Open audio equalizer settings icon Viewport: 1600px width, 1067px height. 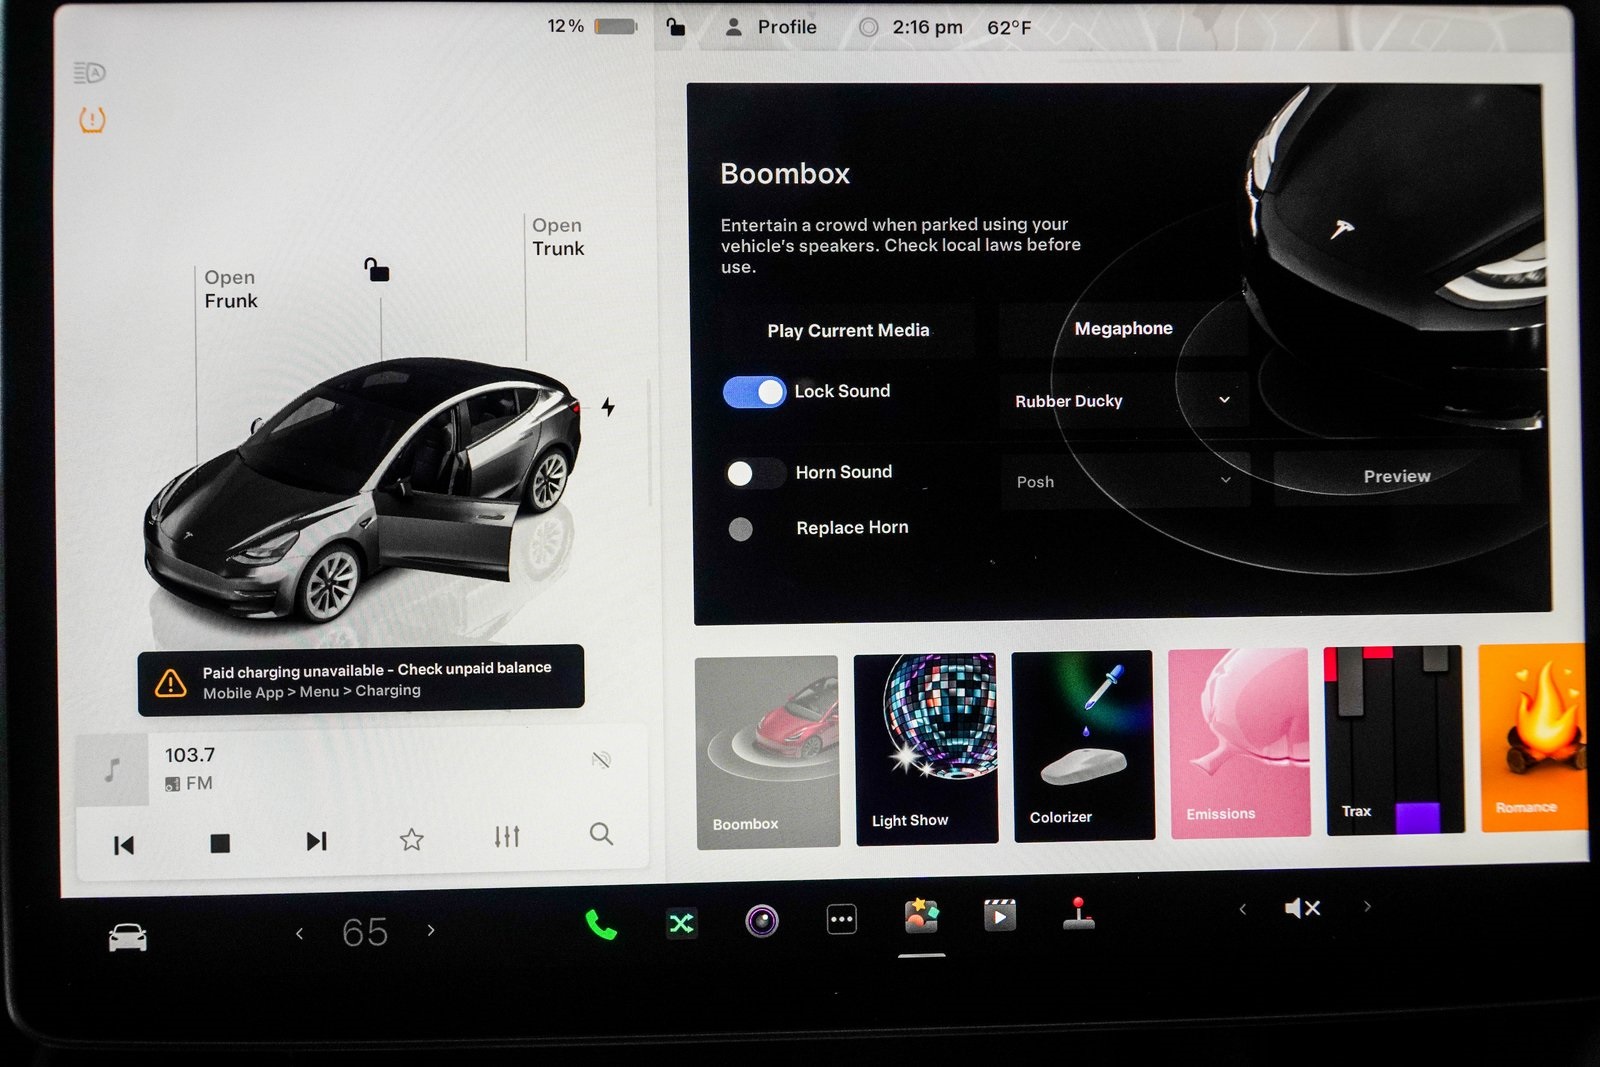tap(507, 836)
